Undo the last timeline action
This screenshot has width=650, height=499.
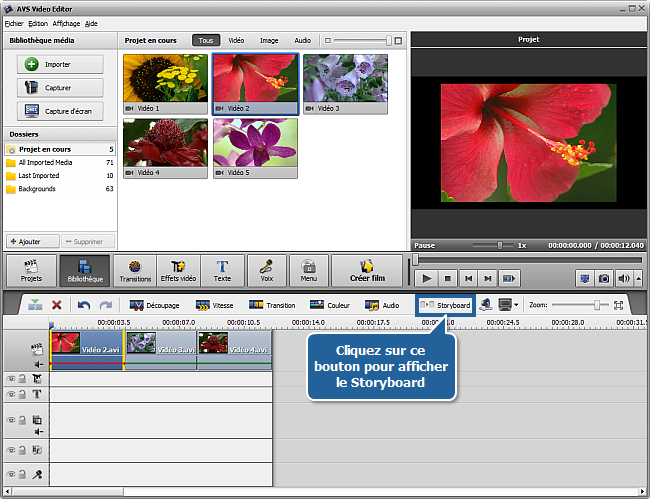[x=84, y=305]
